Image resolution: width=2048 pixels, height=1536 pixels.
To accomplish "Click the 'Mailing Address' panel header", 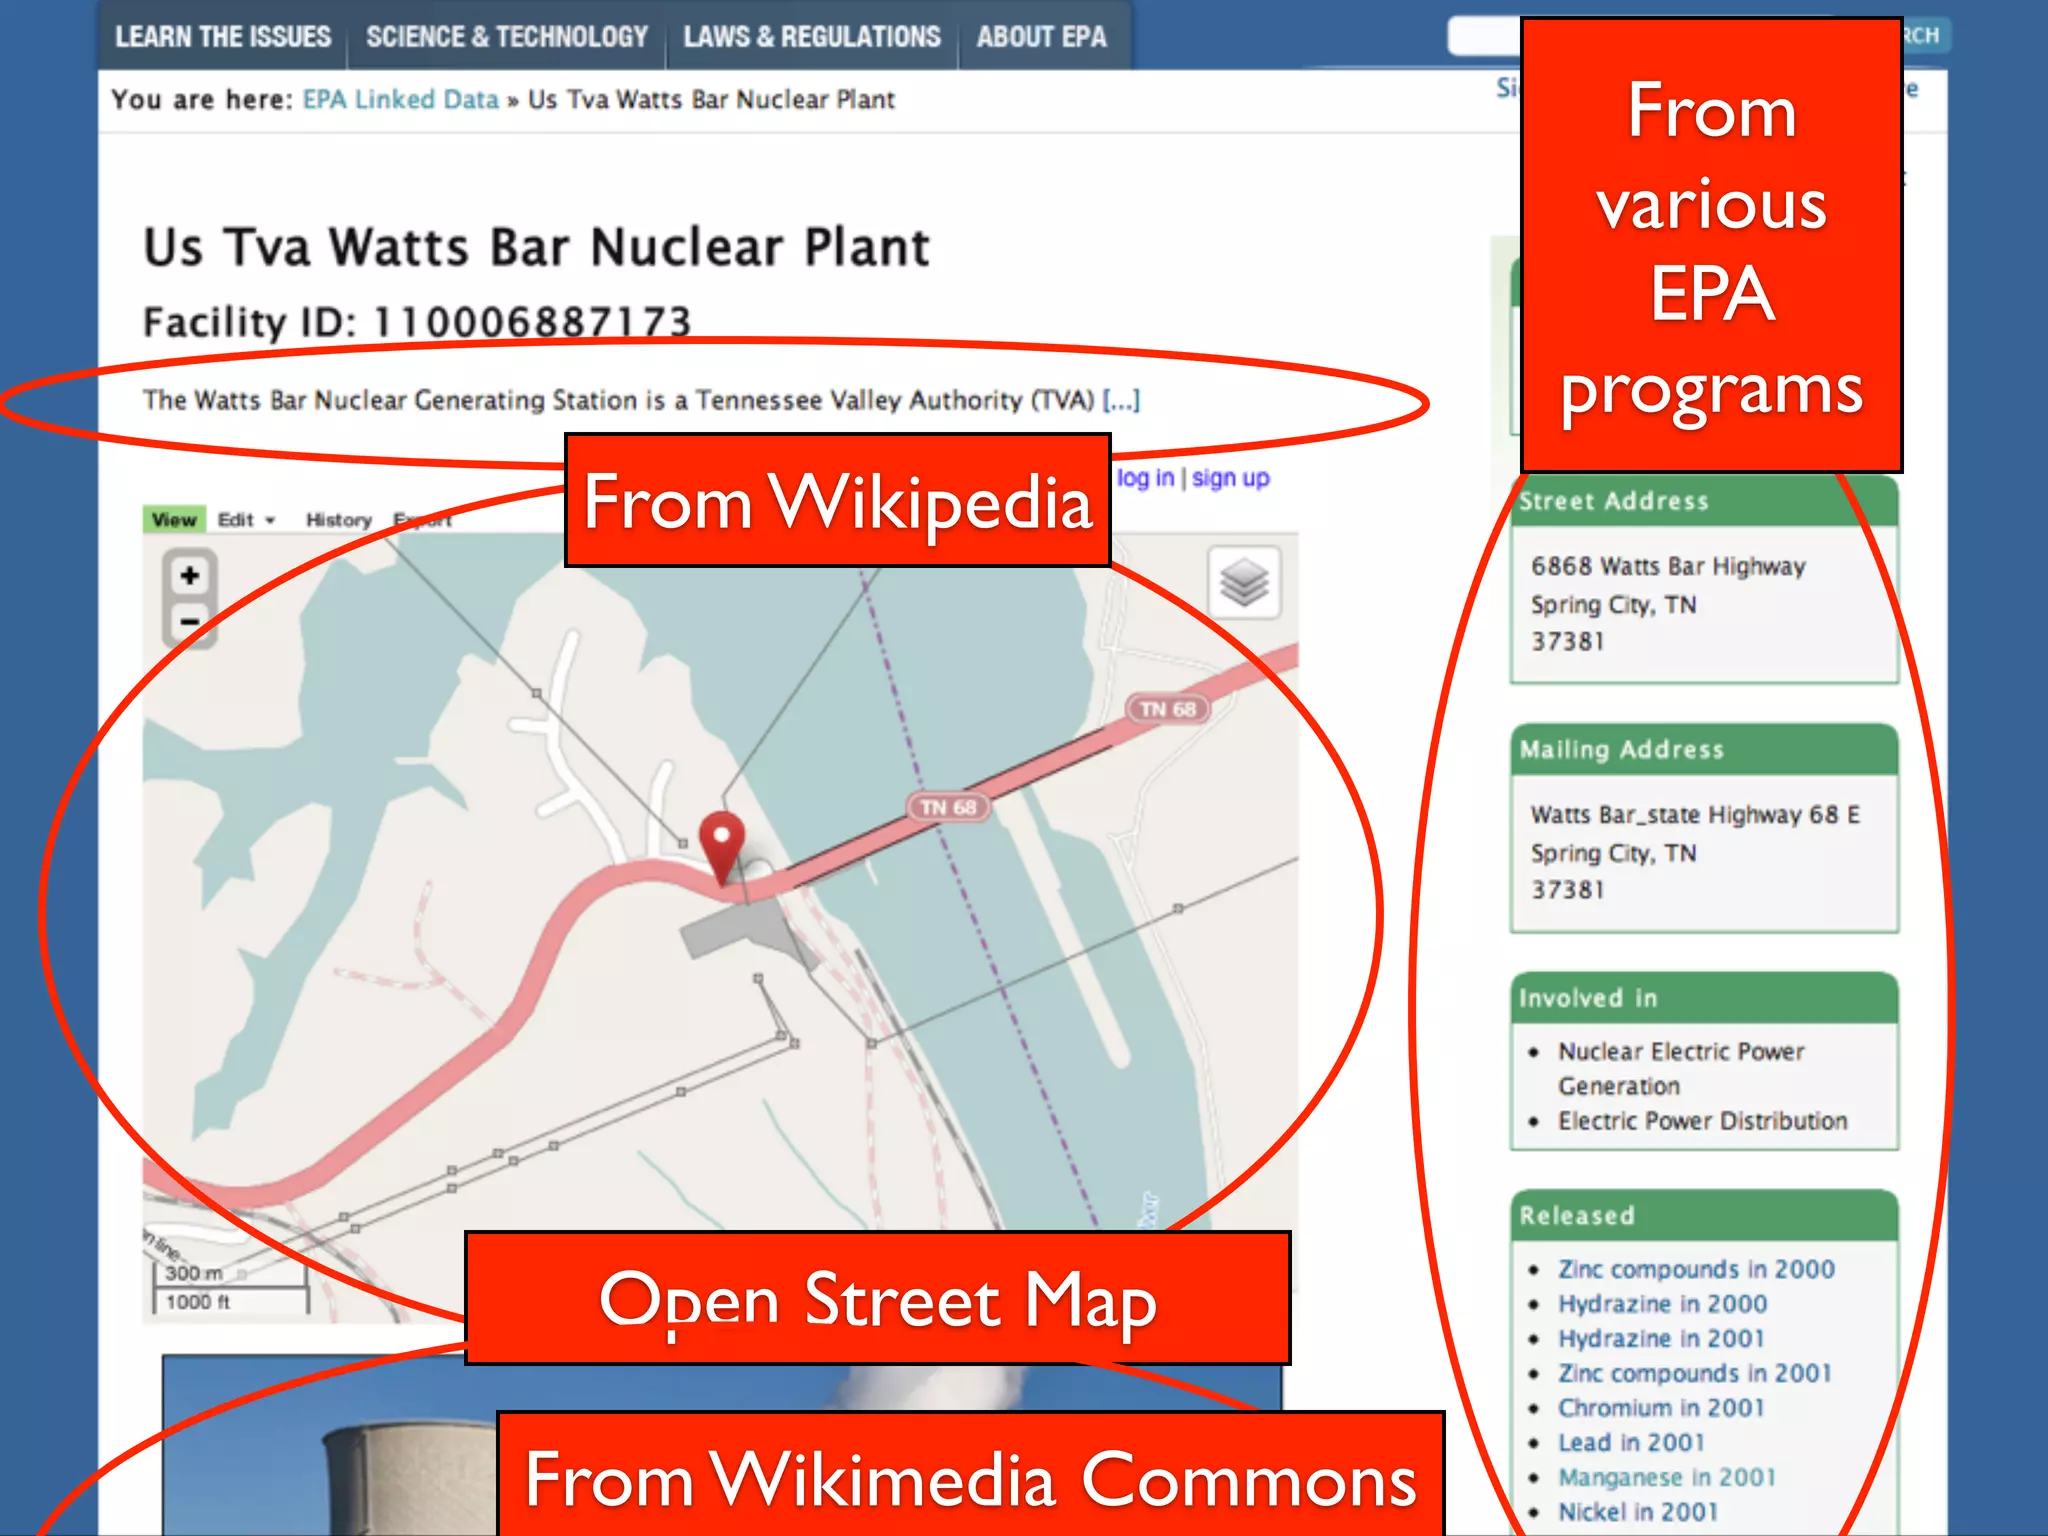I will pyautogui.click(x=1704, y=750).
